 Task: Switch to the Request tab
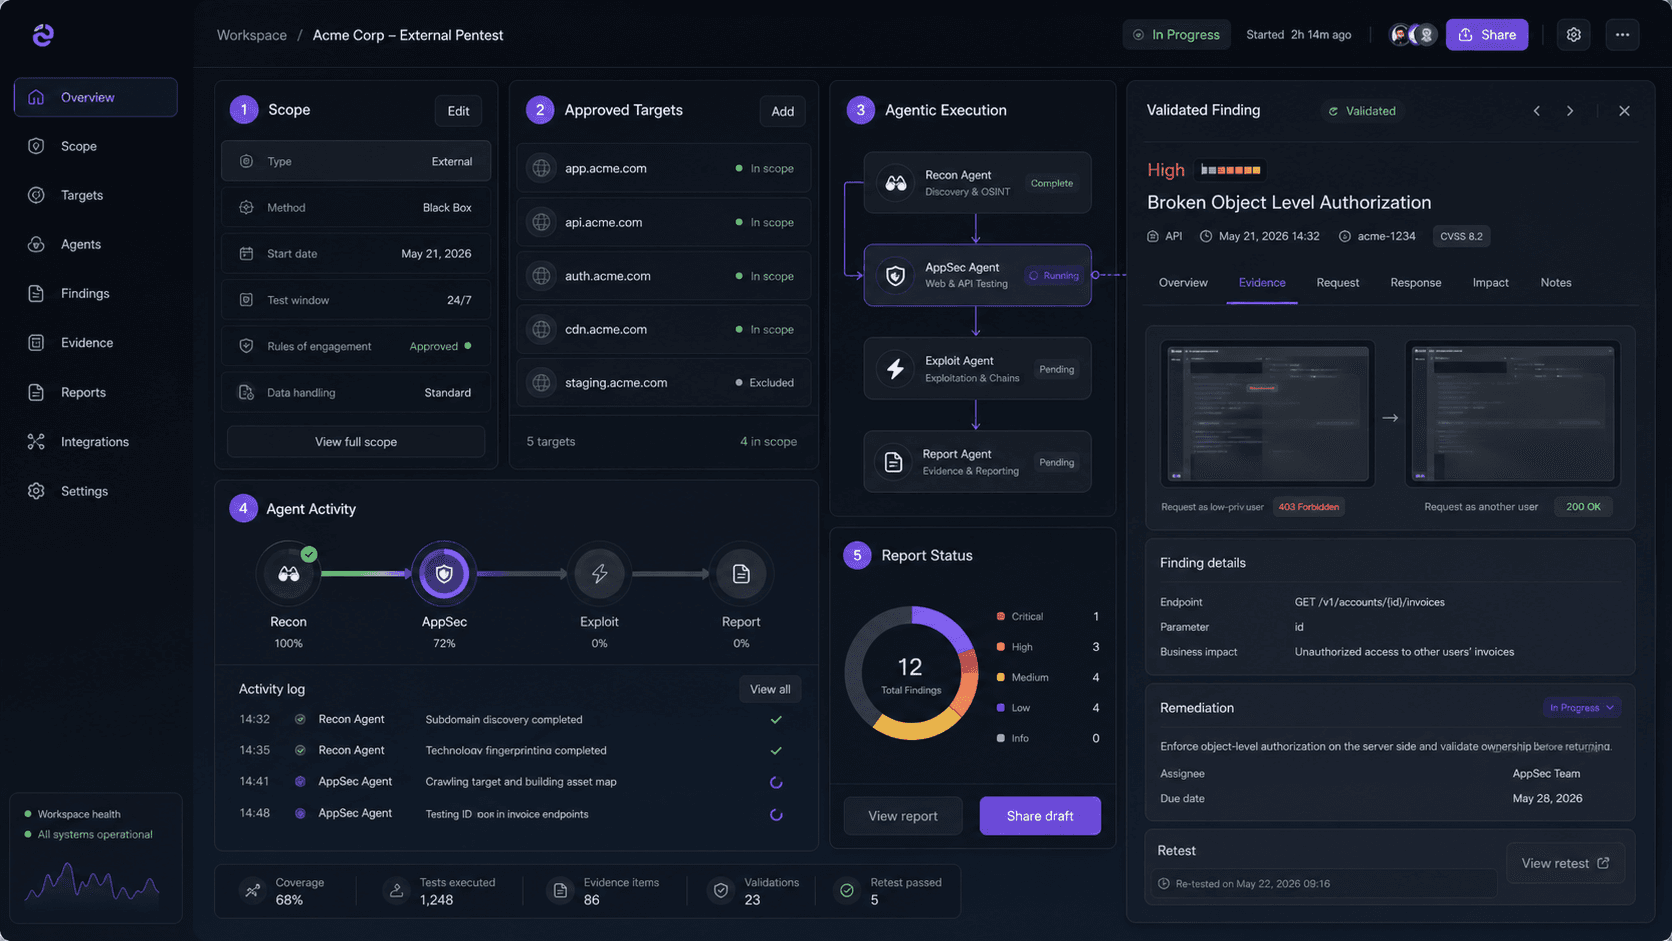click(1337, 283)
